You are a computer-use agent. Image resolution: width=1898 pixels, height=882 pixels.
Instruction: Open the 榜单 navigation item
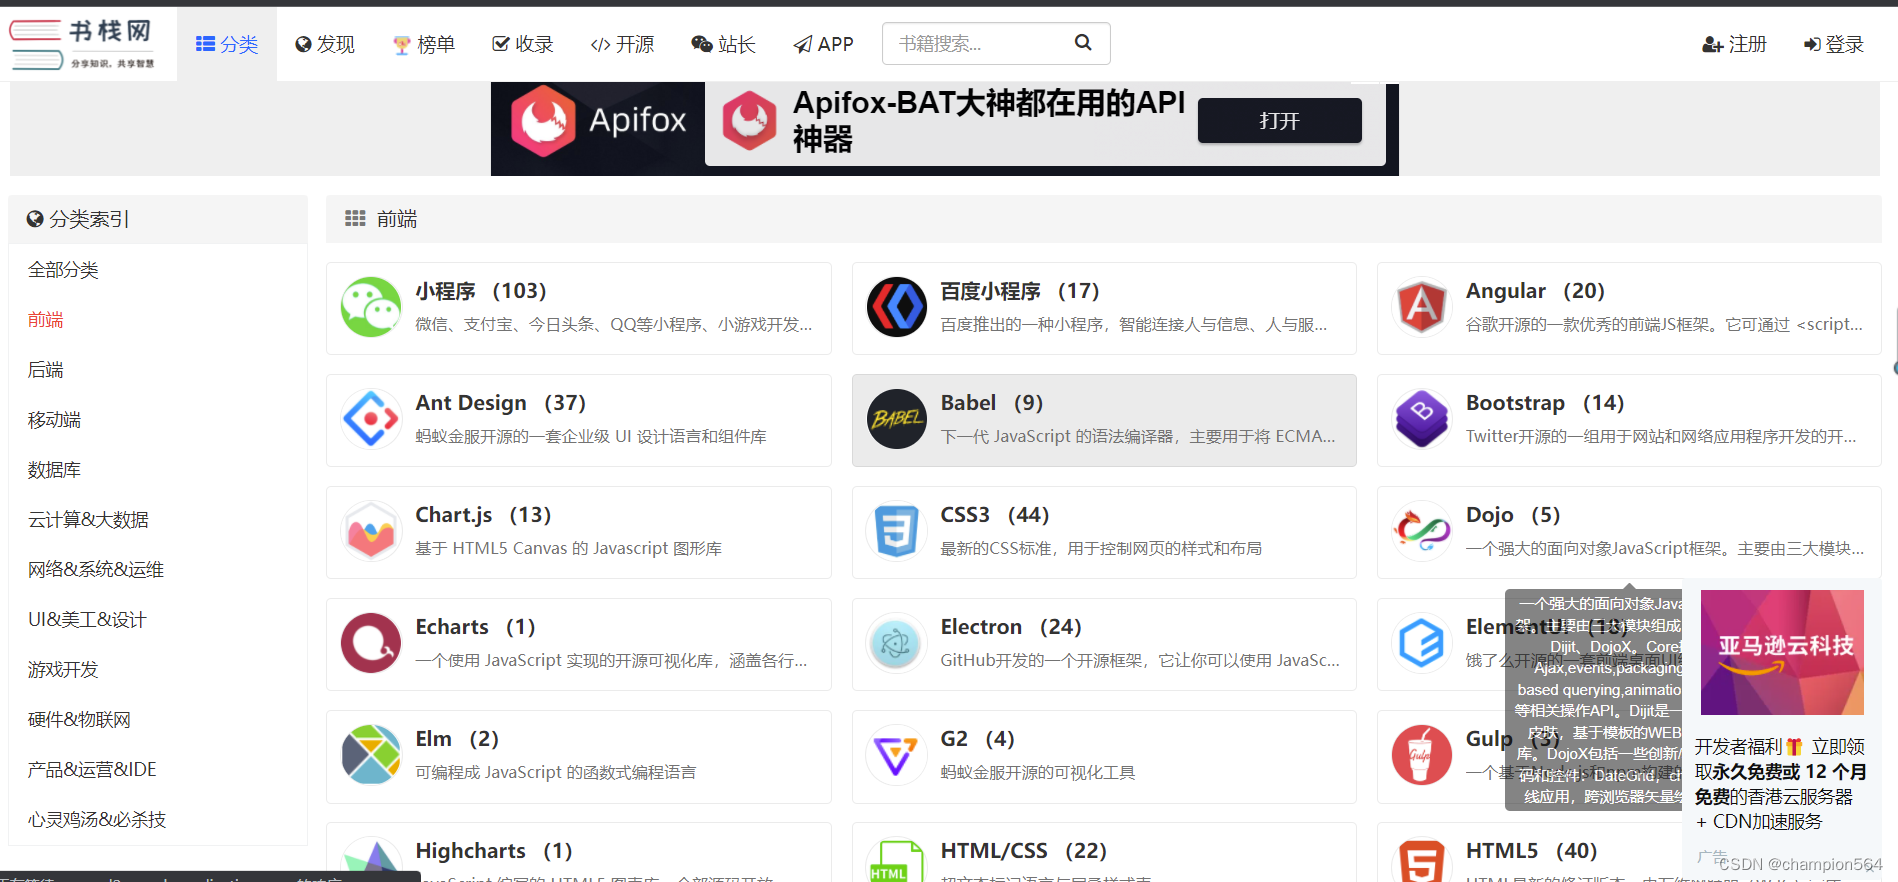click(424, 44)
